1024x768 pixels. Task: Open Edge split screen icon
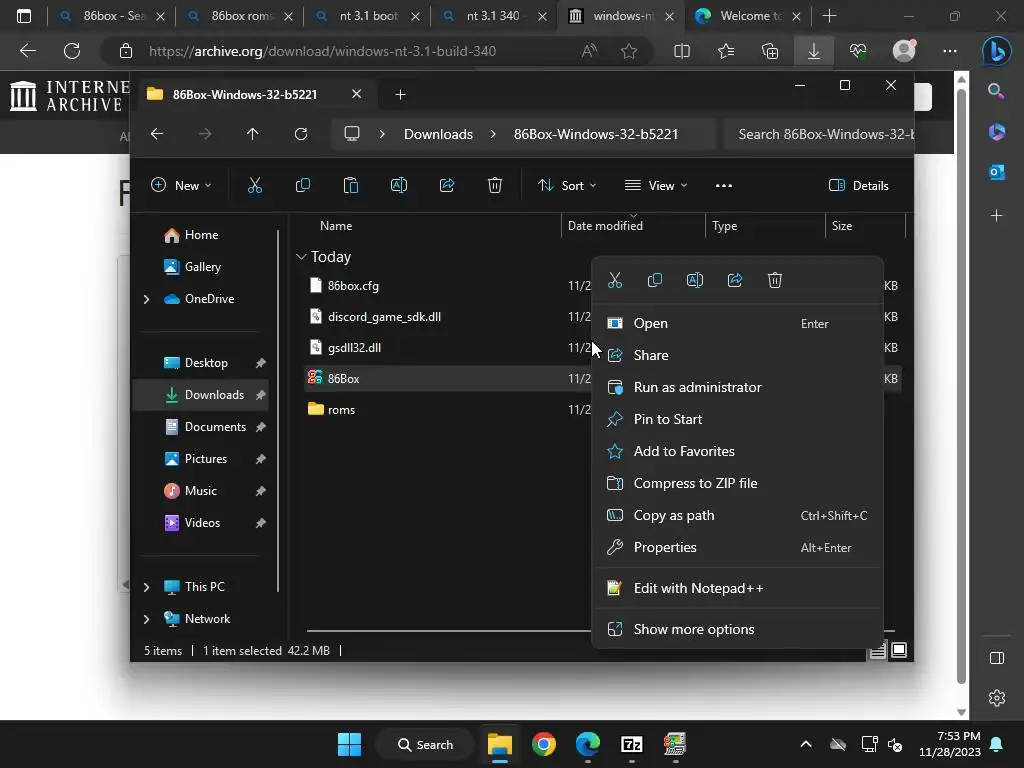point(682,51)
